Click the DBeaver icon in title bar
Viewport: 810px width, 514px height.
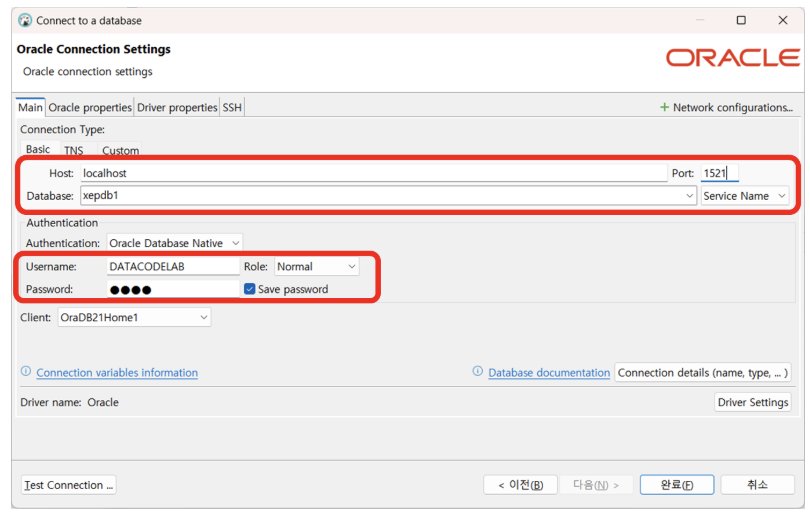click(x=25, y=20)
